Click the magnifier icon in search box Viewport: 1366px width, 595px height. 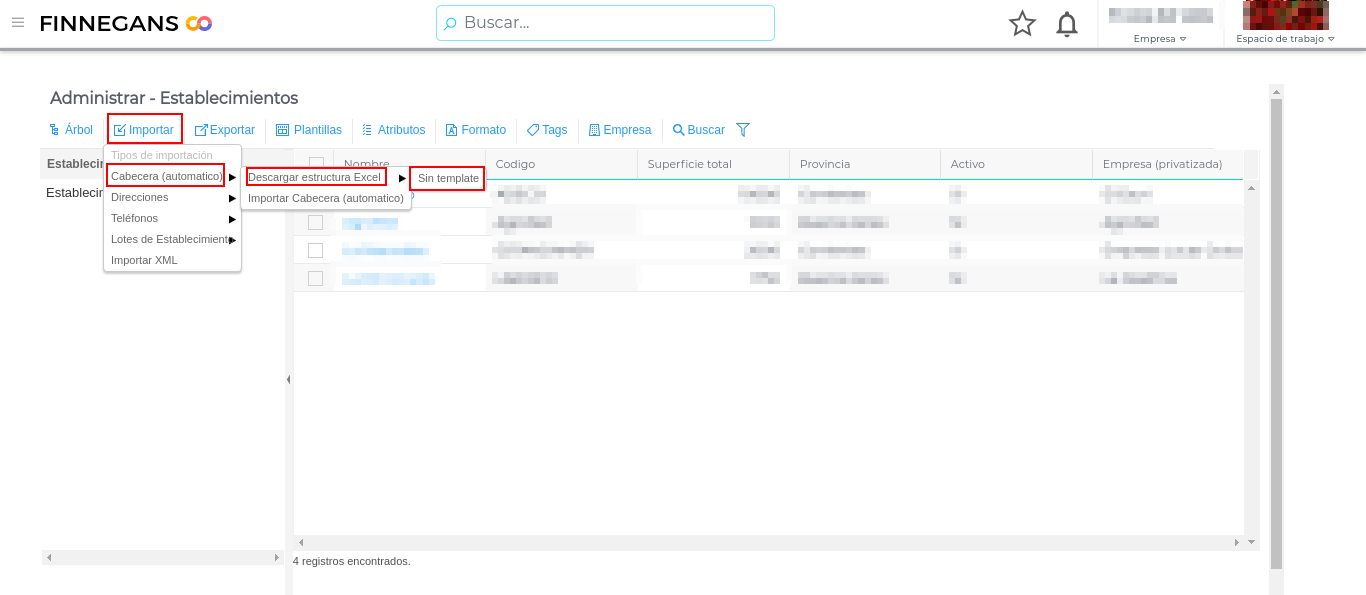point(450,23)
